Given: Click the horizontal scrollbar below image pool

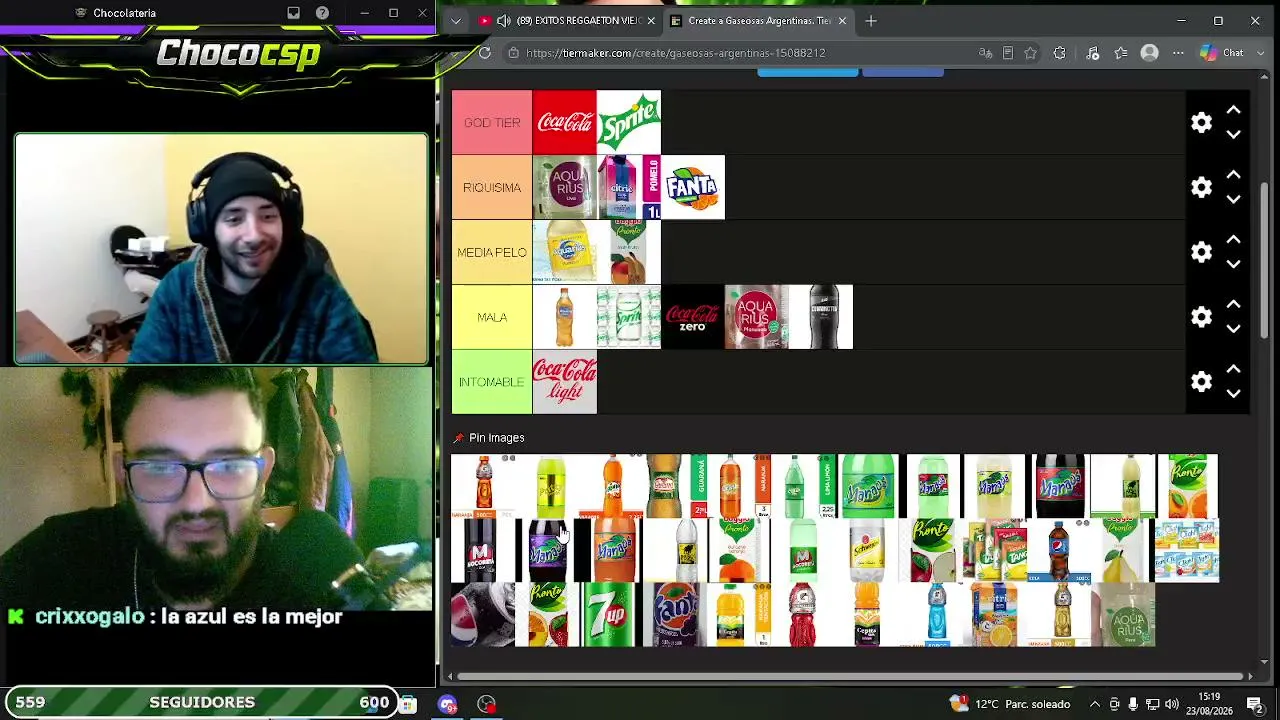Looking at the screenshot, I should (850, 677).
